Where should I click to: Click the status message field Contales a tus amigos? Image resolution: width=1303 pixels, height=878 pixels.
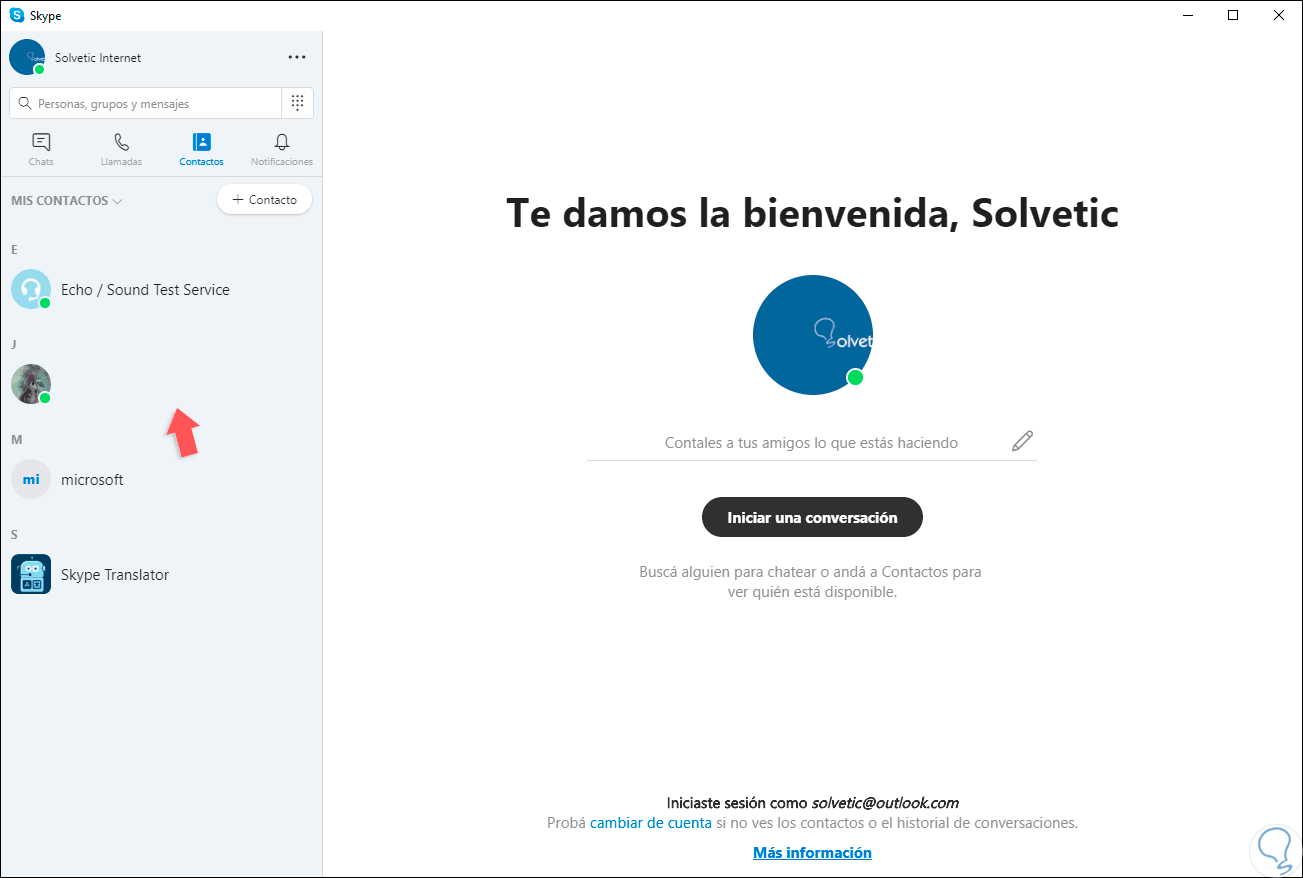[811, 442]
